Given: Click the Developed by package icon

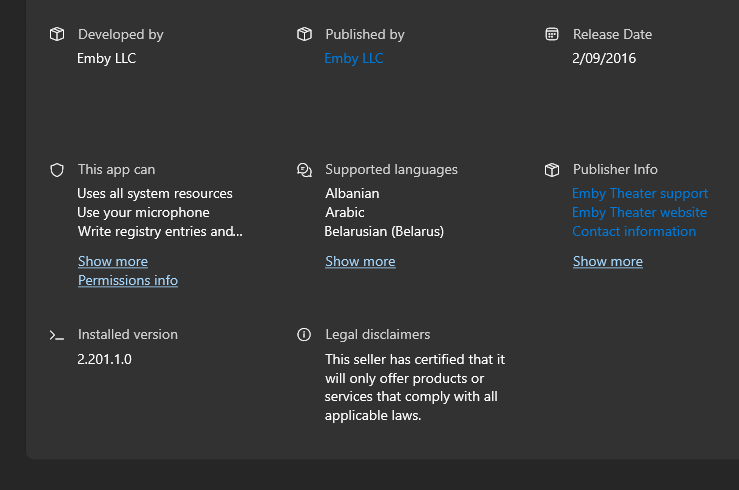Looking at the screenshot, I should pos(57,34).
